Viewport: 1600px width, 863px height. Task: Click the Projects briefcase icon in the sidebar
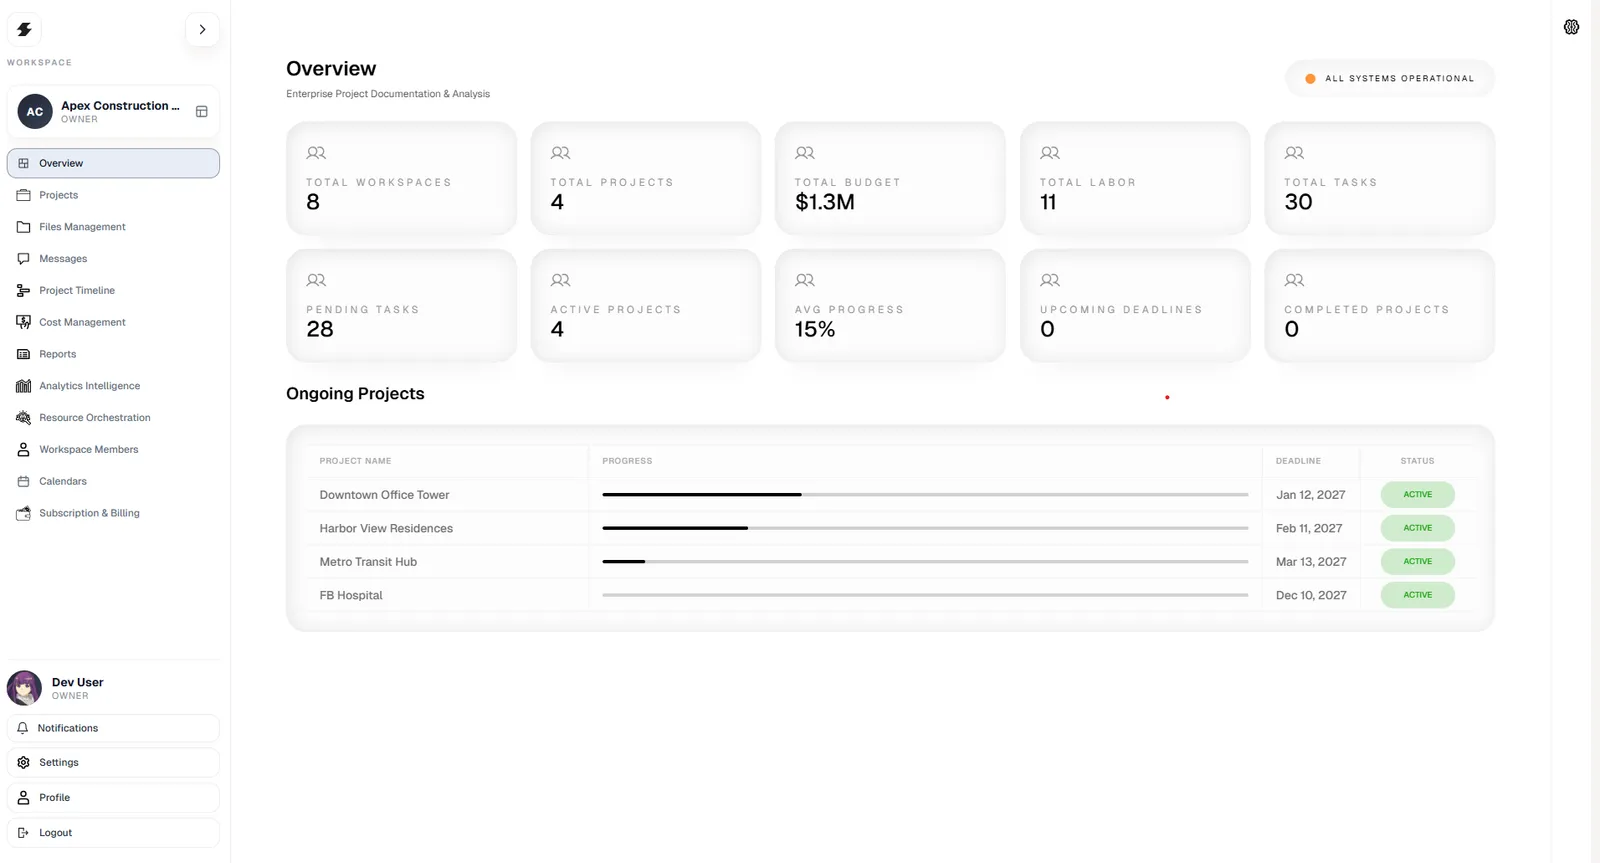click(x=23, y=195)
